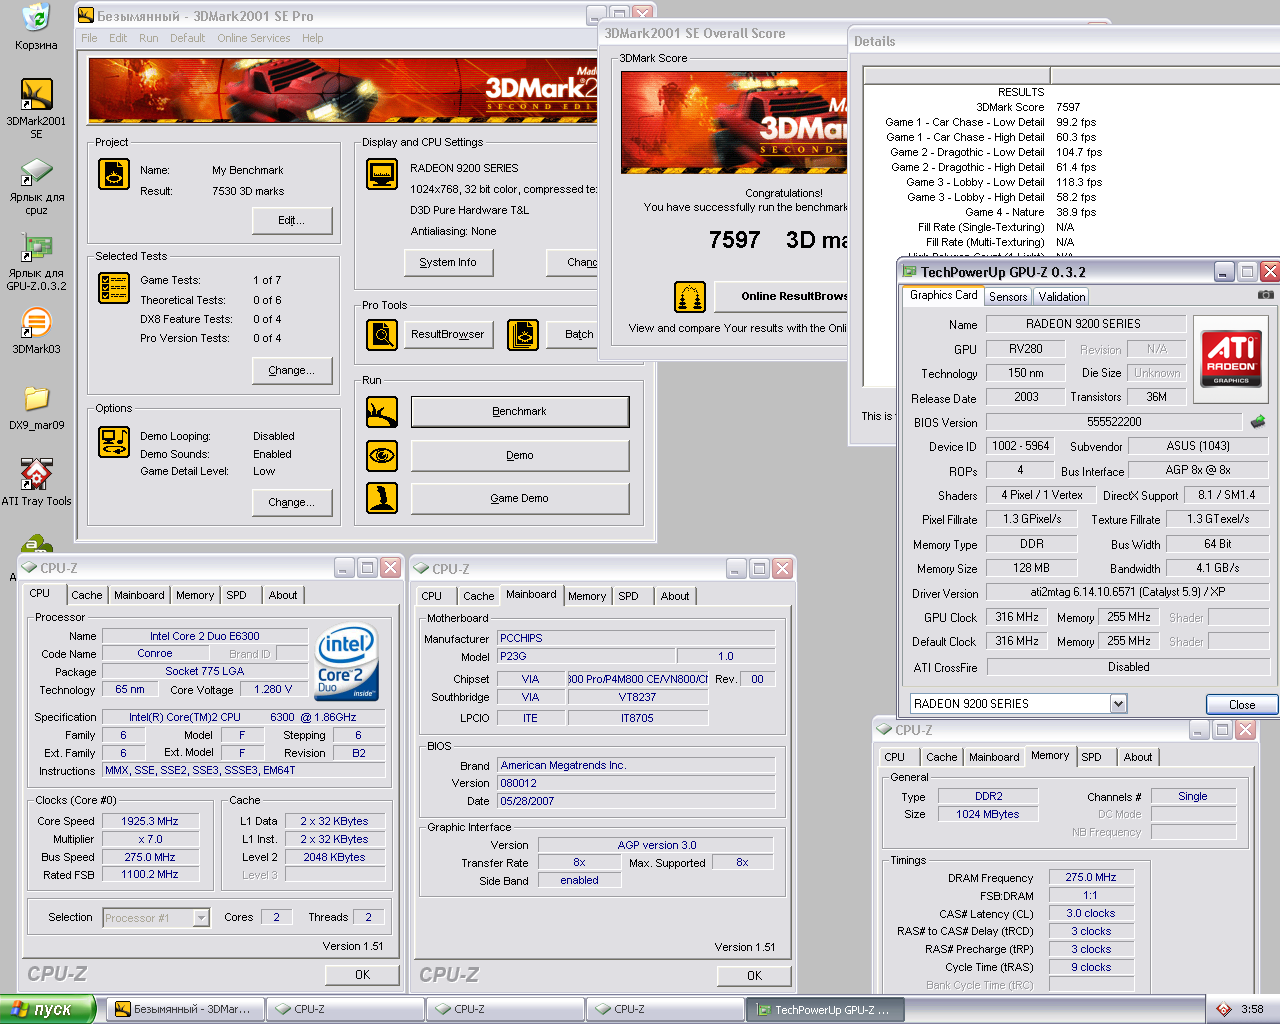Click the Online ResultBrowser button

[x=781, y=296]
